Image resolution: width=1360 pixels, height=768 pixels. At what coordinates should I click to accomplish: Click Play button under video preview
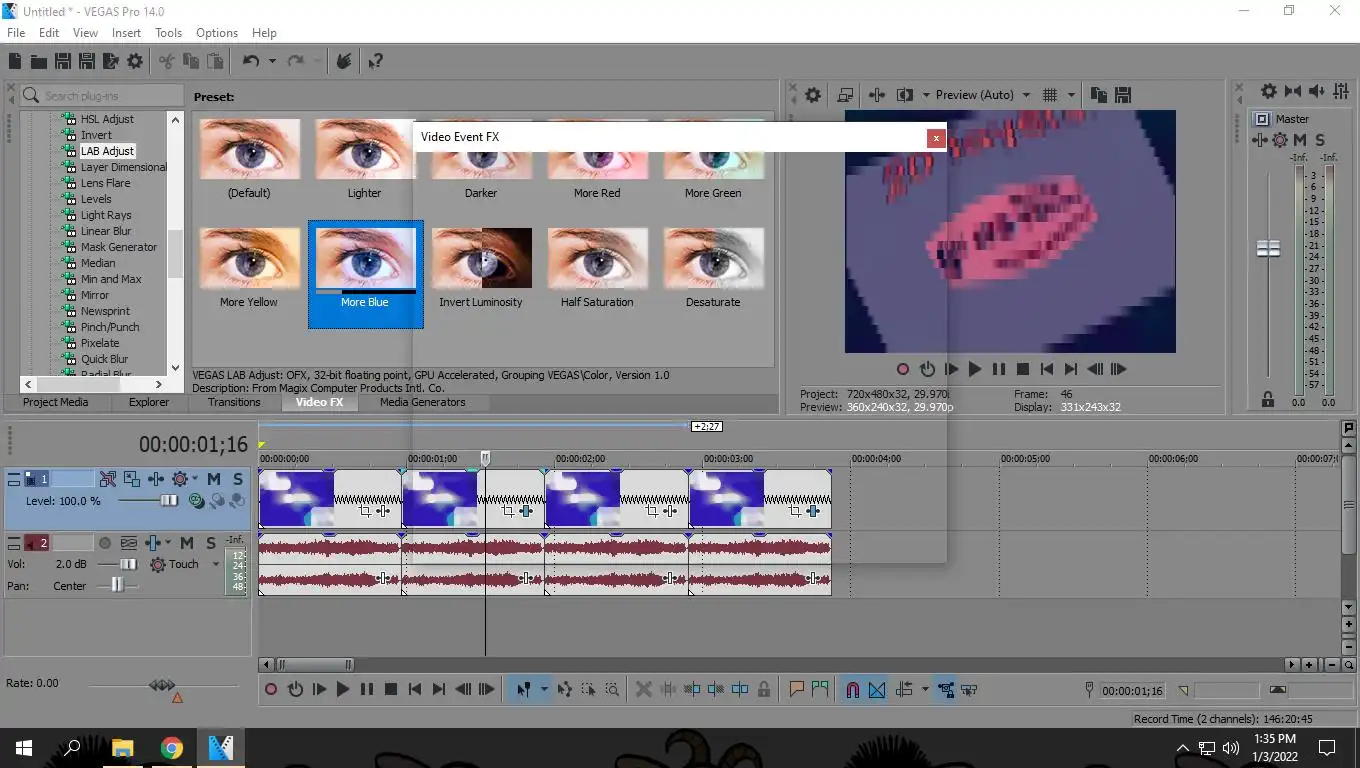click(x=974, y=369)
